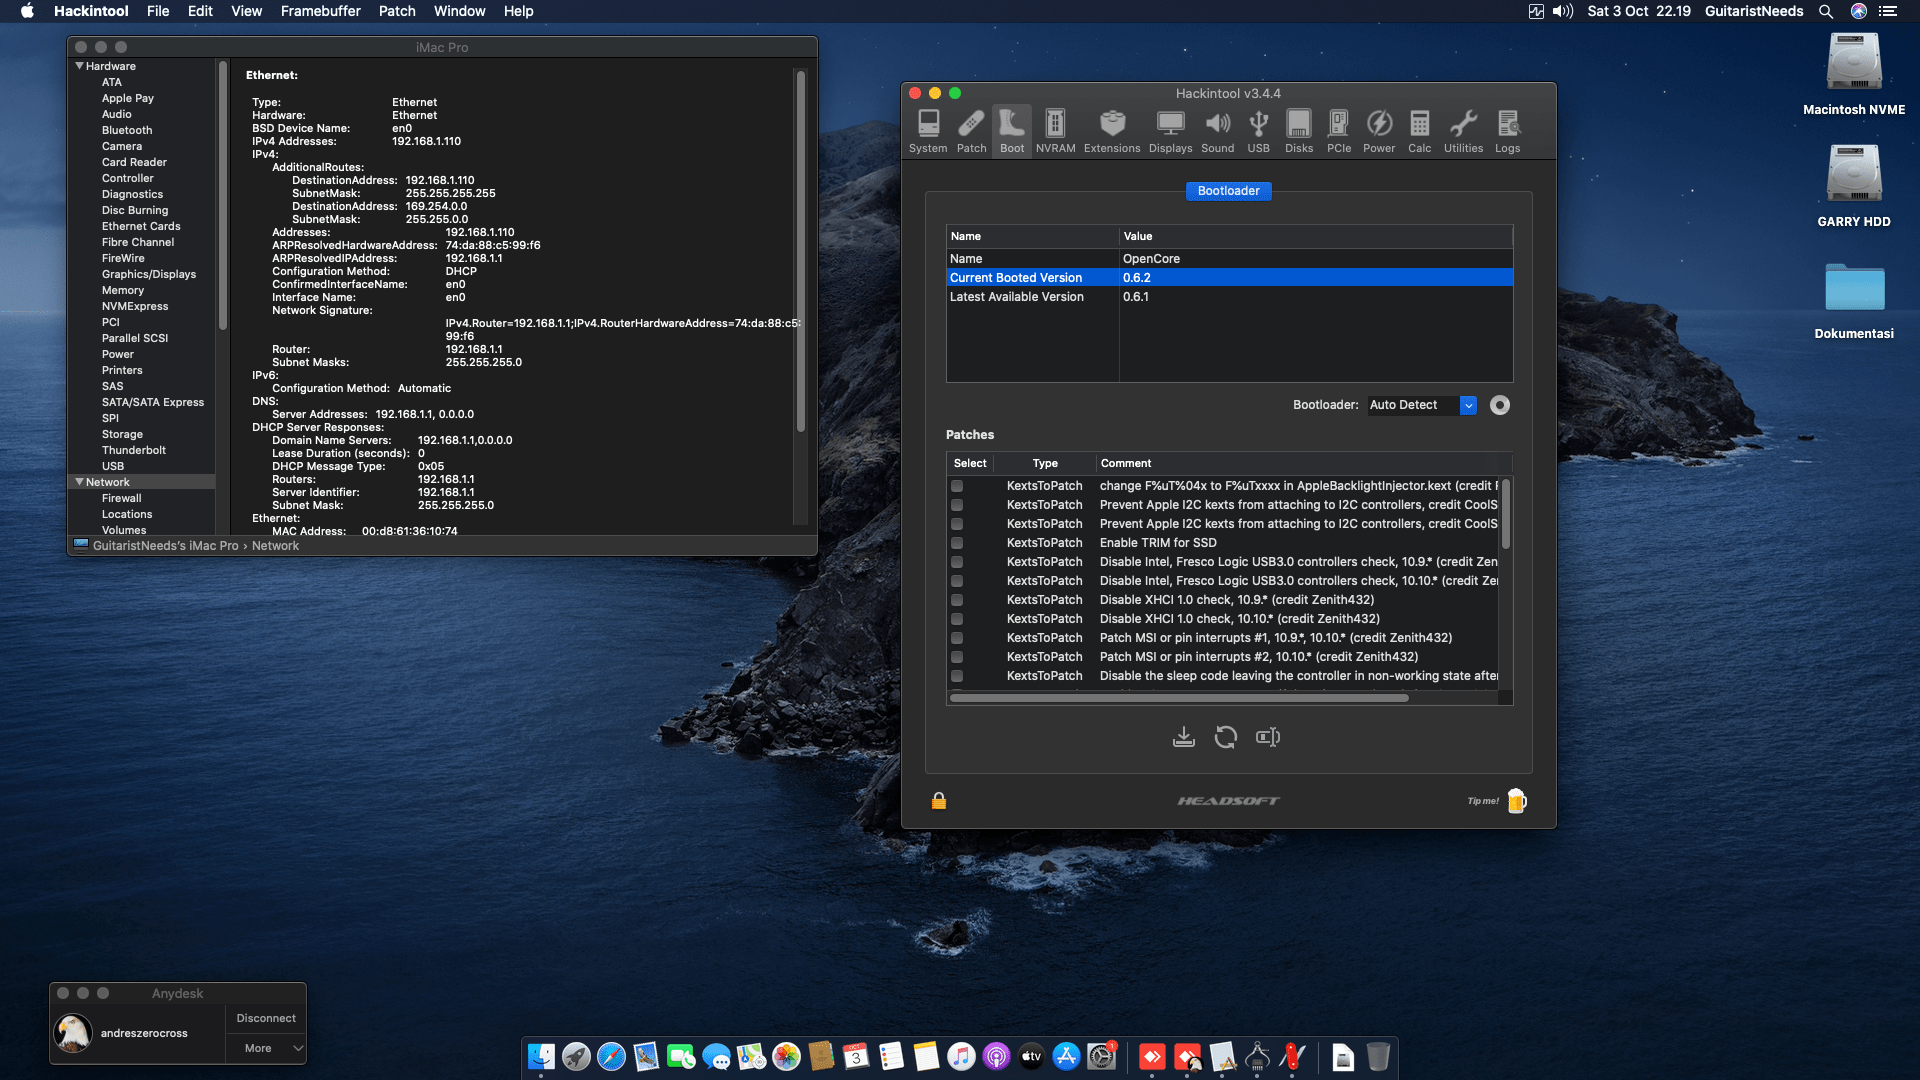This screenshot has width=1920, height=1080.
Task: Click the download patches icon
Action: [1184, 737]
